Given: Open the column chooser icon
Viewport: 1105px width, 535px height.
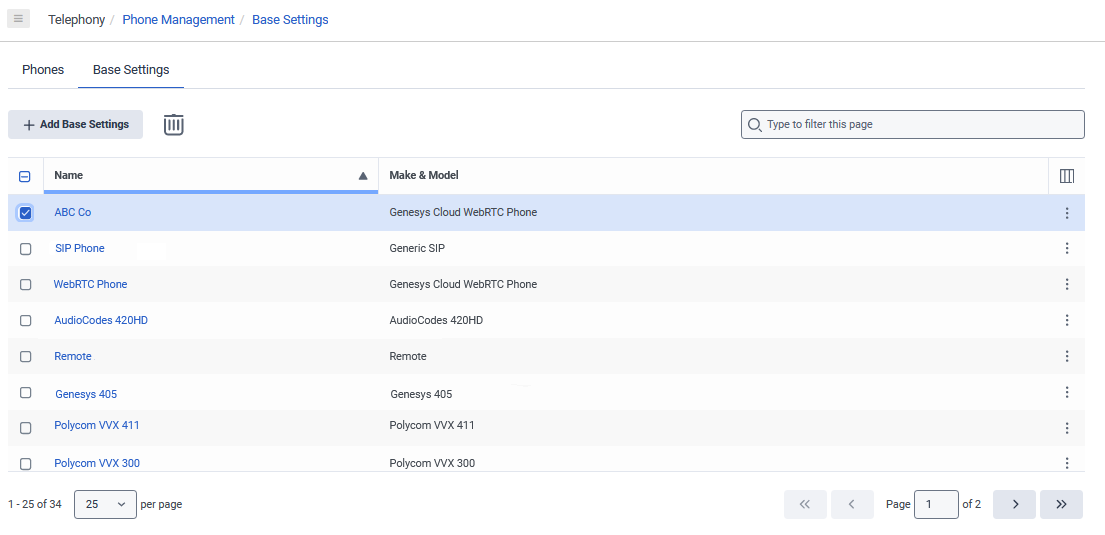Looking at the screenshot, I should click(1066, 176).
